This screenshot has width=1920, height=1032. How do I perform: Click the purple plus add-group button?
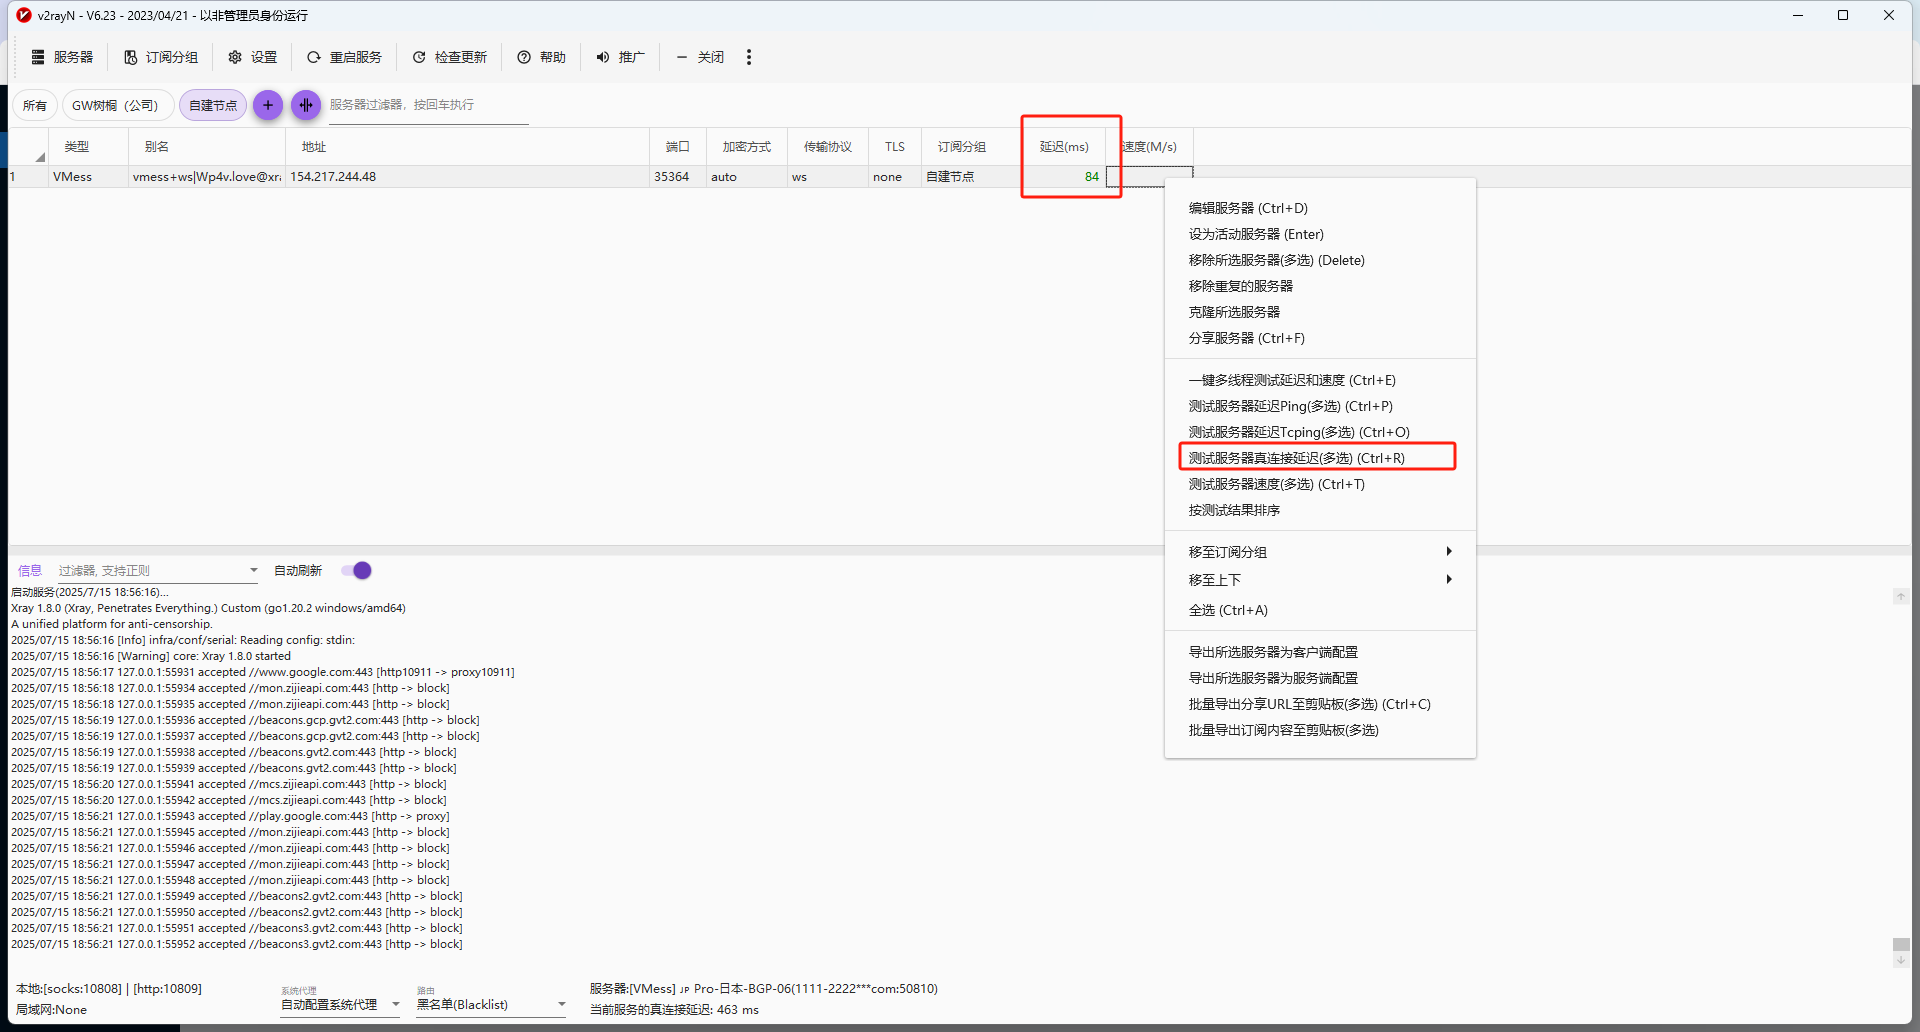(268, 105)
